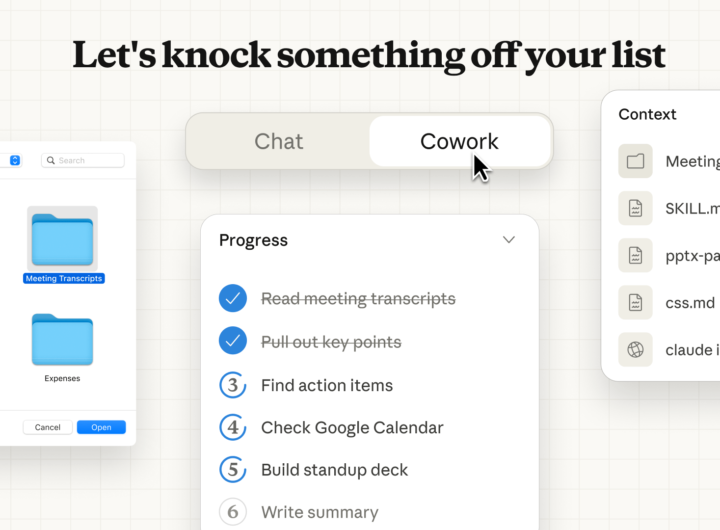This screenshot has width=720, height=530.
Task: Select the pptx file icon in Context
Action: tap(635, 255)
